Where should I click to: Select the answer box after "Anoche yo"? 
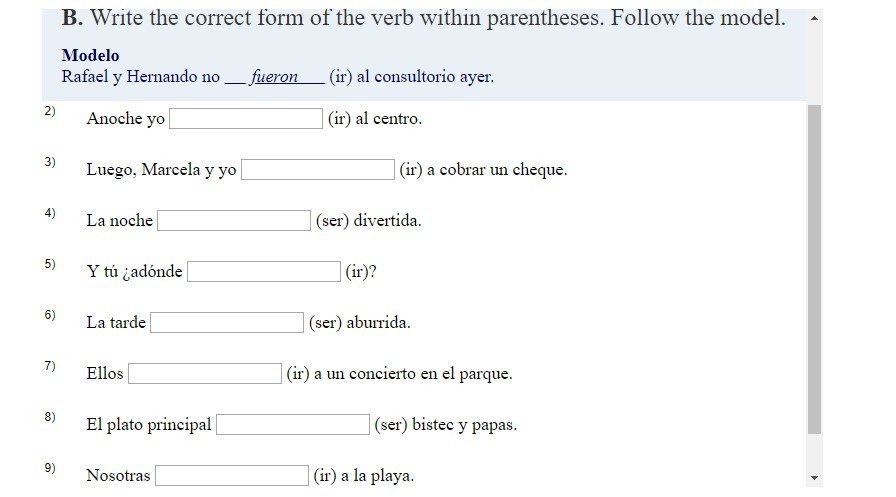246,119
